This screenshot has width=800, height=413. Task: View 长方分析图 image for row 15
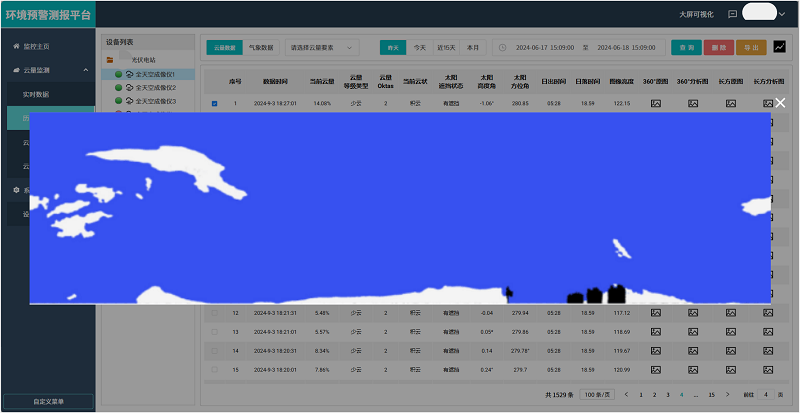(x=771, y=370)
